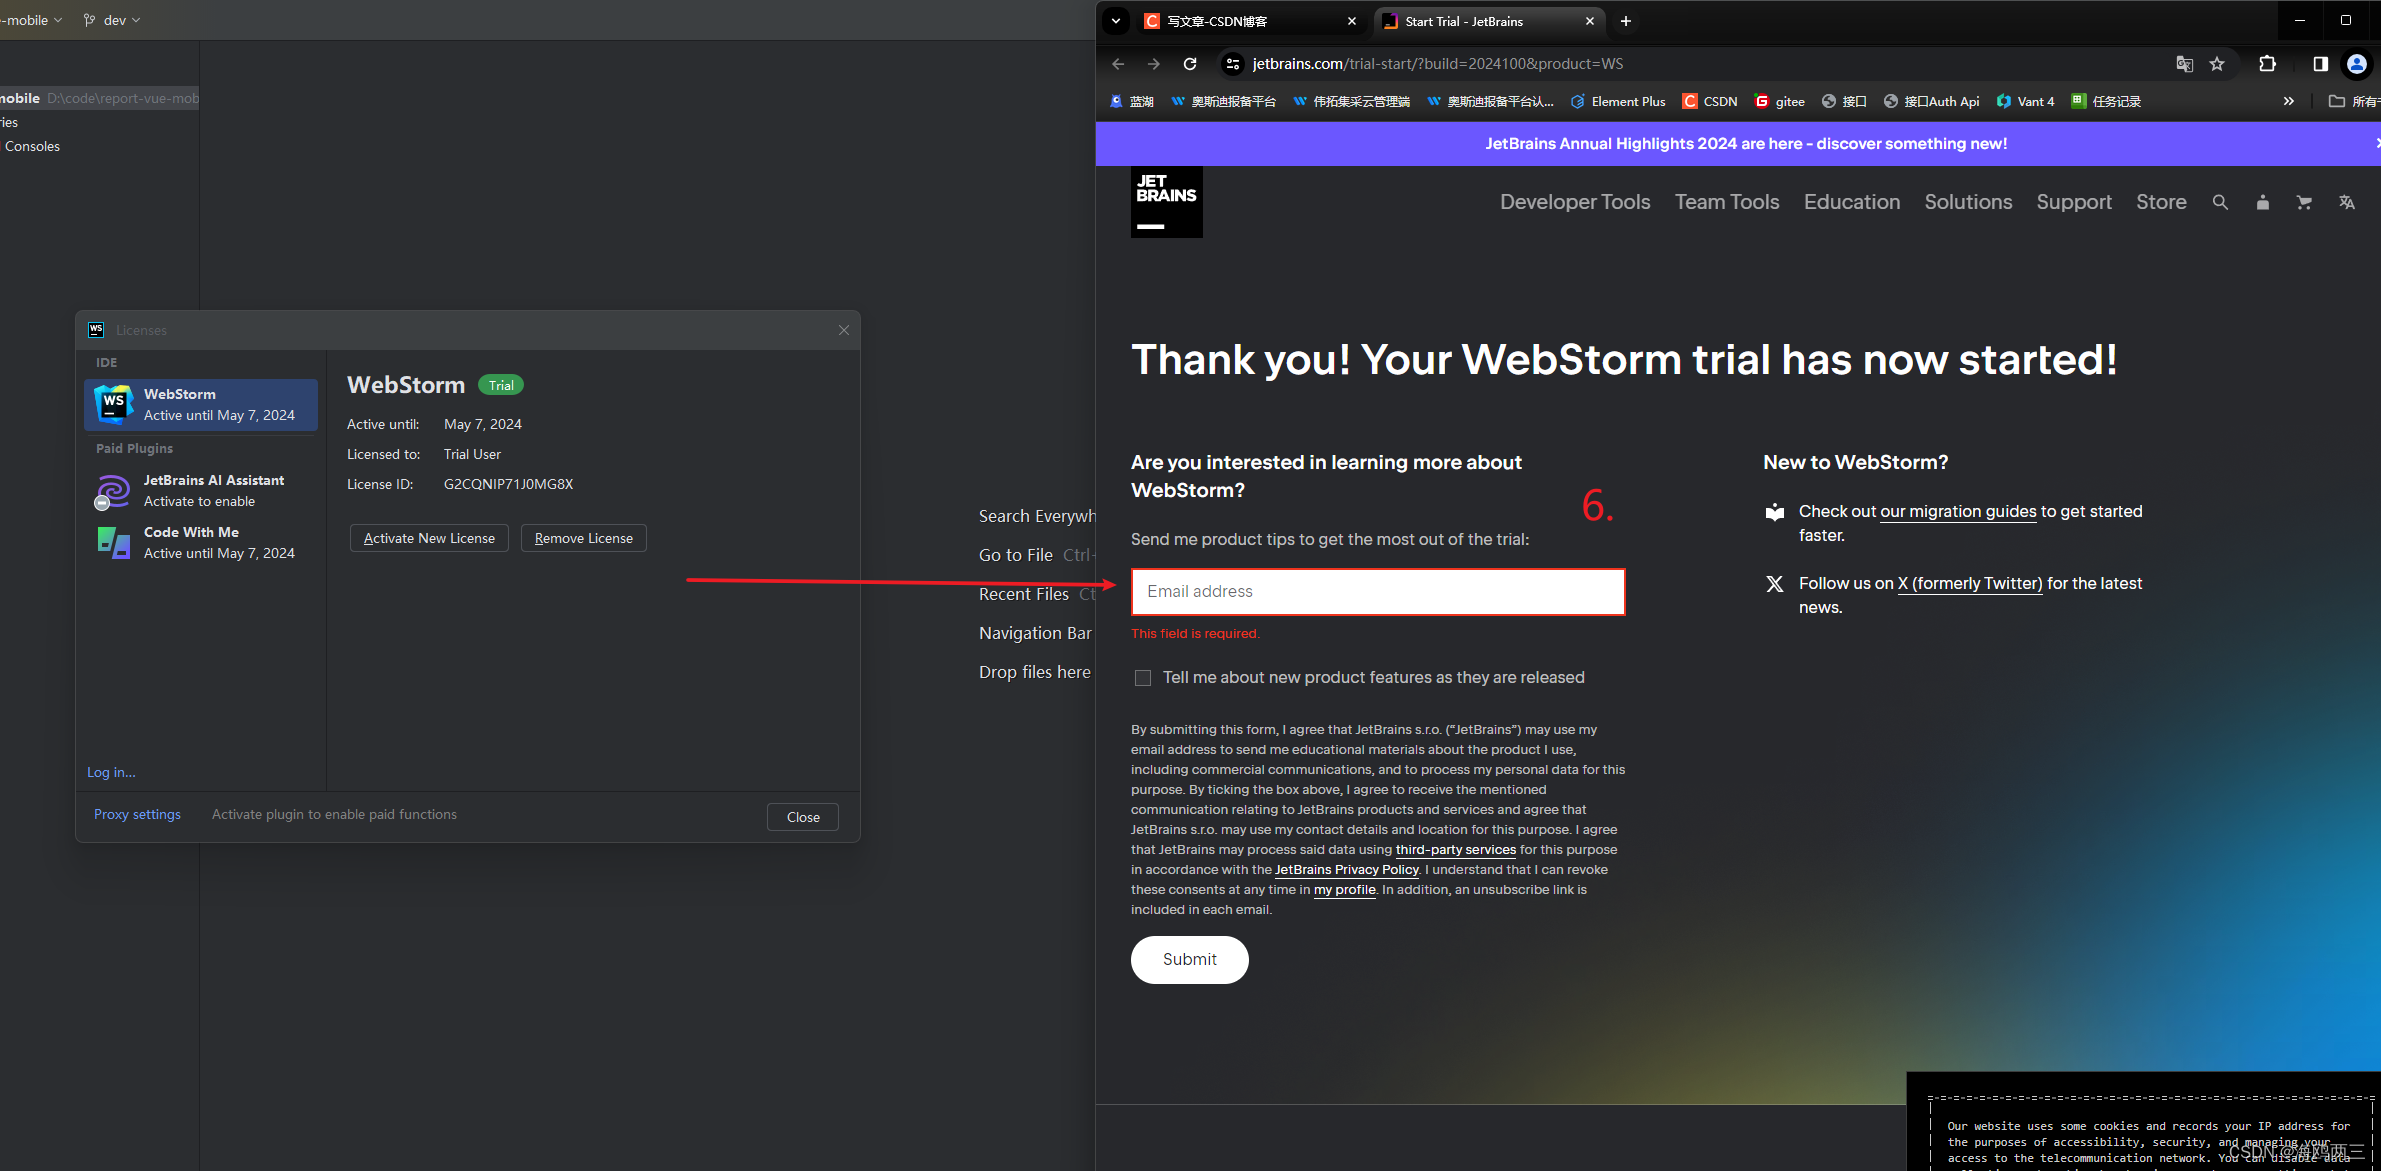Image resolution: width=2381 pixels, height=1171 pixels.
Task: Close the CSDN blog tab
Action: pyautogui.click(x=1352, y=21)
